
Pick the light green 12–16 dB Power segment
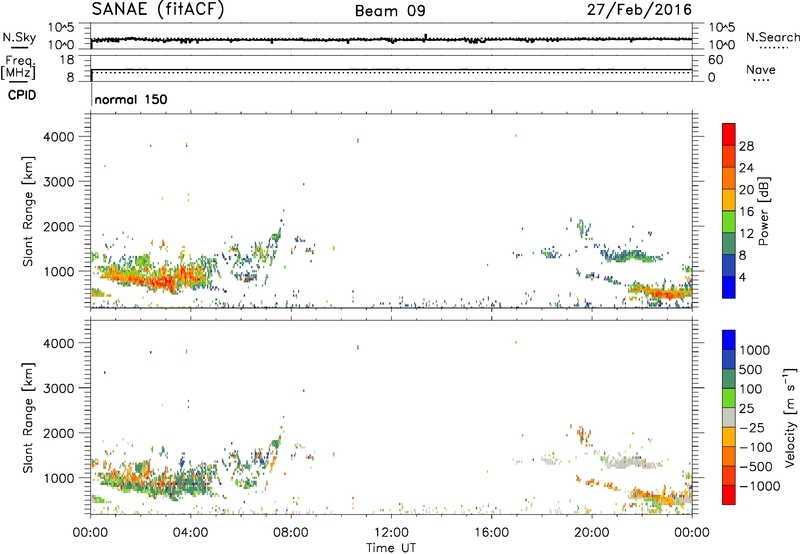click(729, 222)
